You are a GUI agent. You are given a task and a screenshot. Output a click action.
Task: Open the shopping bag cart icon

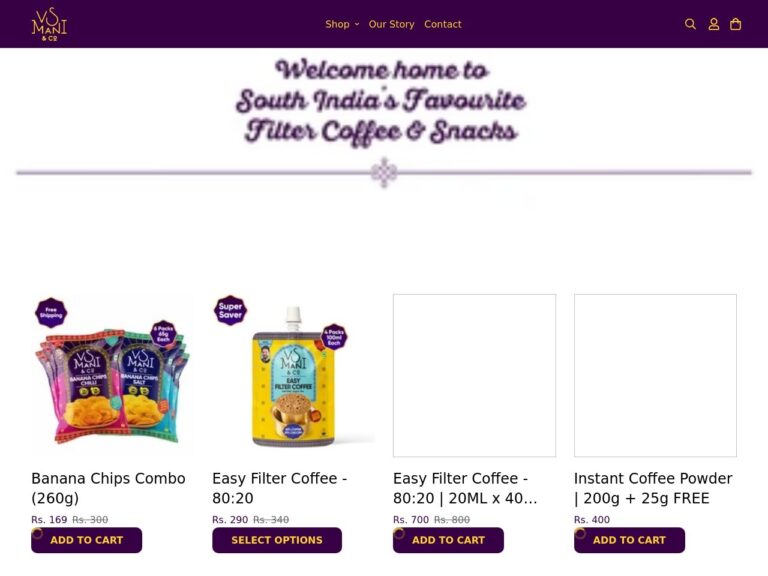735,24
